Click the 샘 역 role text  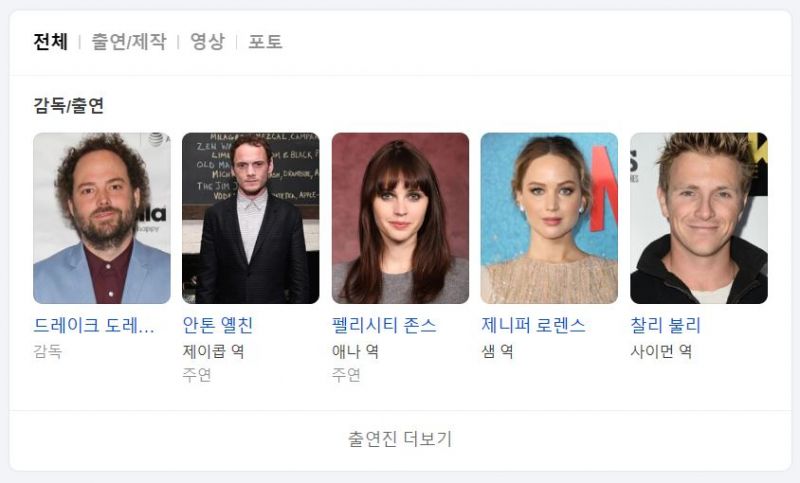click(497, 351)
